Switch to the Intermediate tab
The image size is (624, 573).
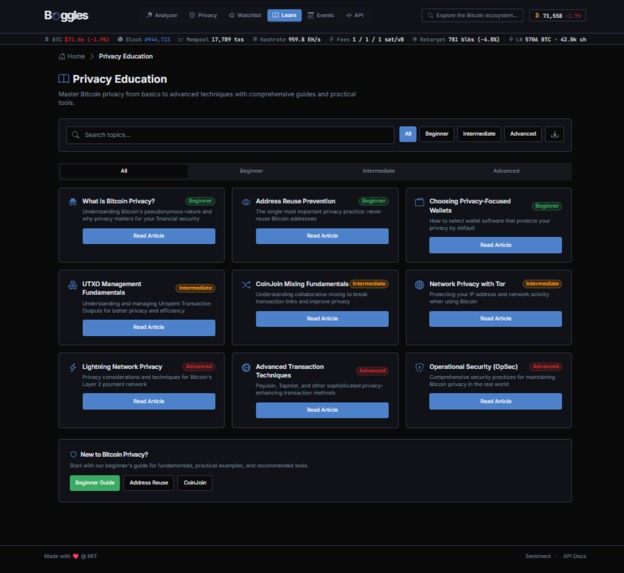pos(378,171)
